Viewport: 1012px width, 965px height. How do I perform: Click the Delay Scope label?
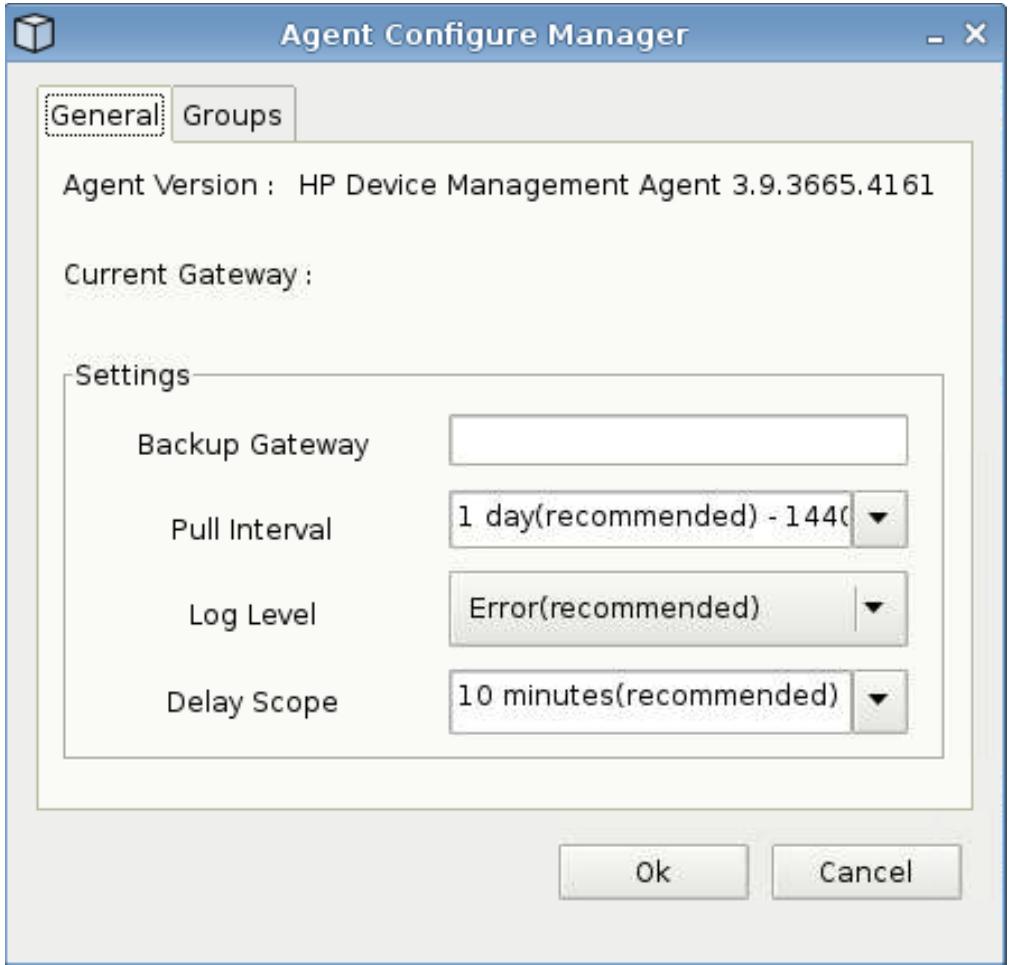(252, 702)
